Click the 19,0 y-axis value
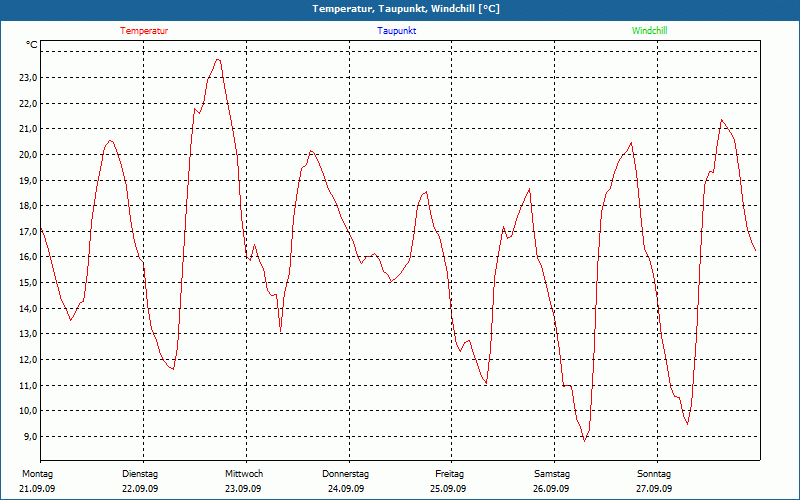Image resolution: width=800 pixels, height=500 pixels. point(28,180)
